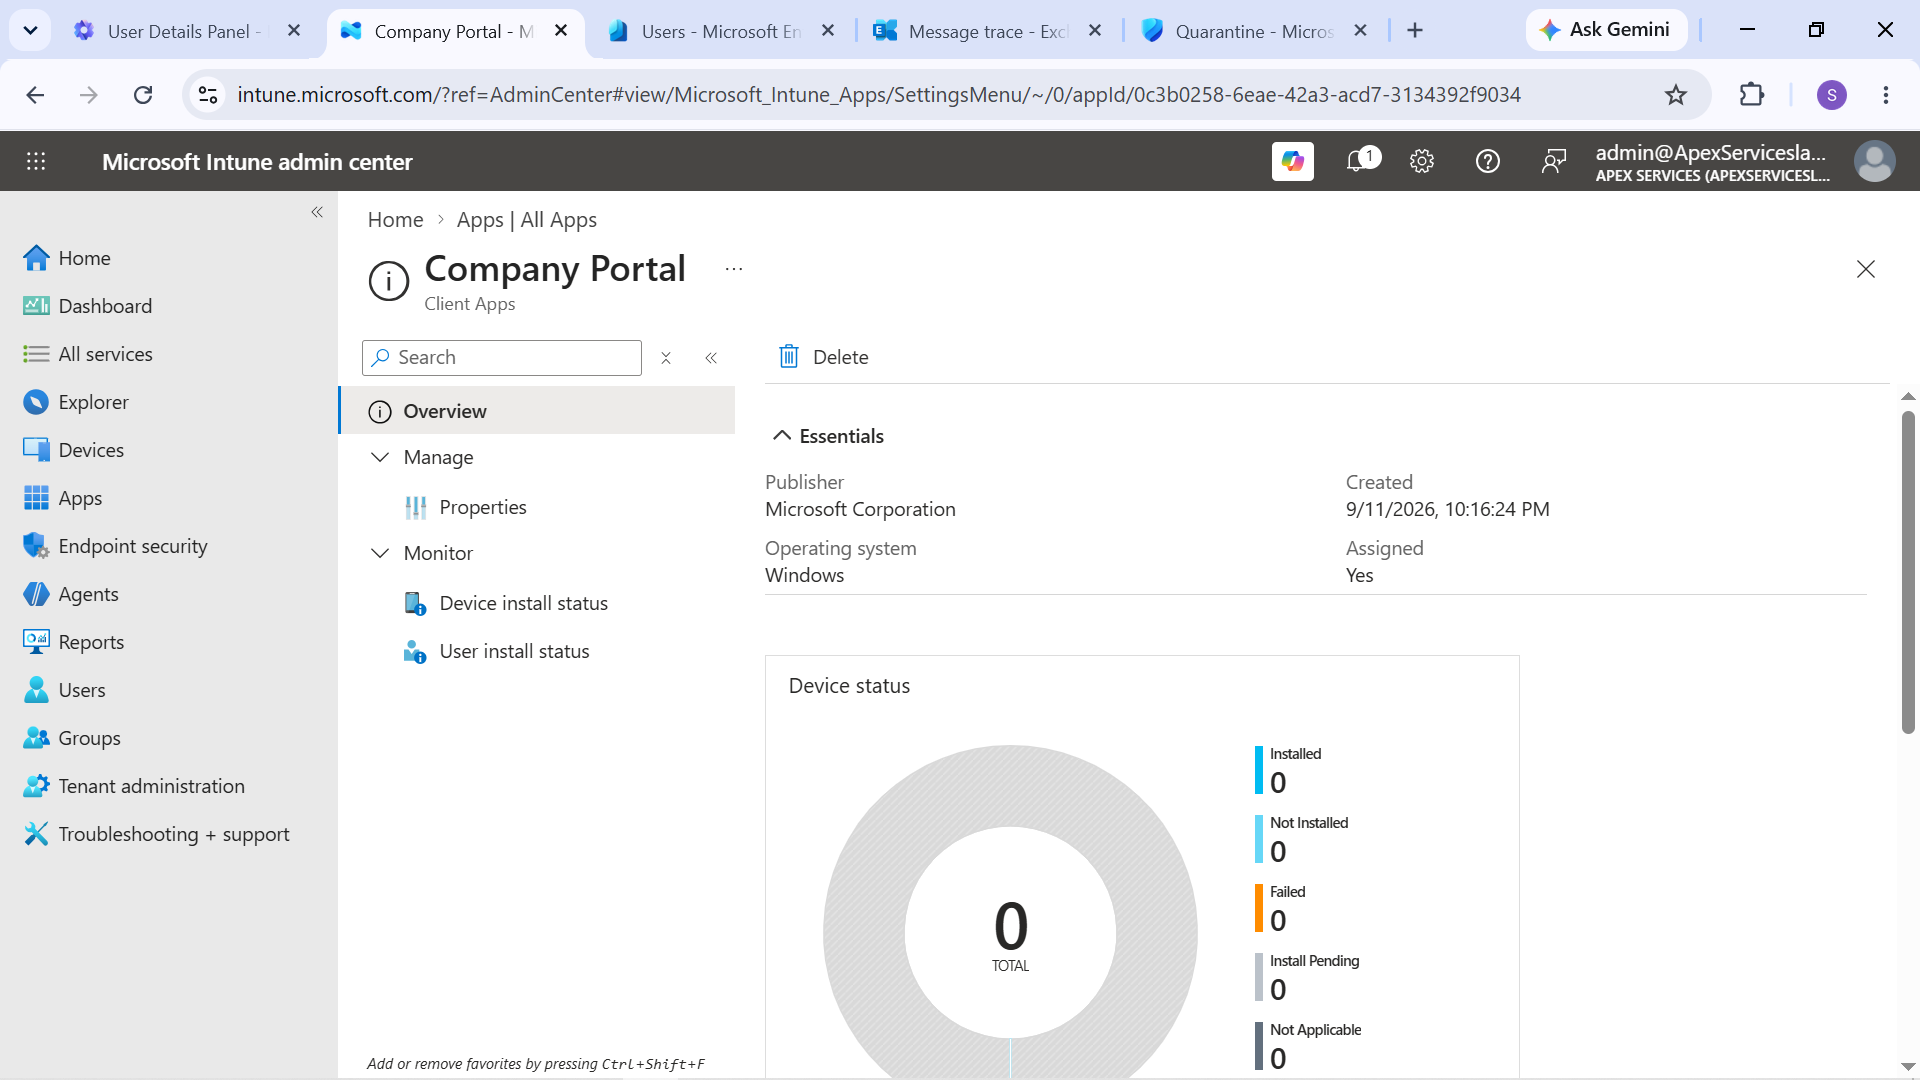Click the Microsoft Intune admin center title
Viewport: 1920px width, 1080px height.
click(257, 162)
